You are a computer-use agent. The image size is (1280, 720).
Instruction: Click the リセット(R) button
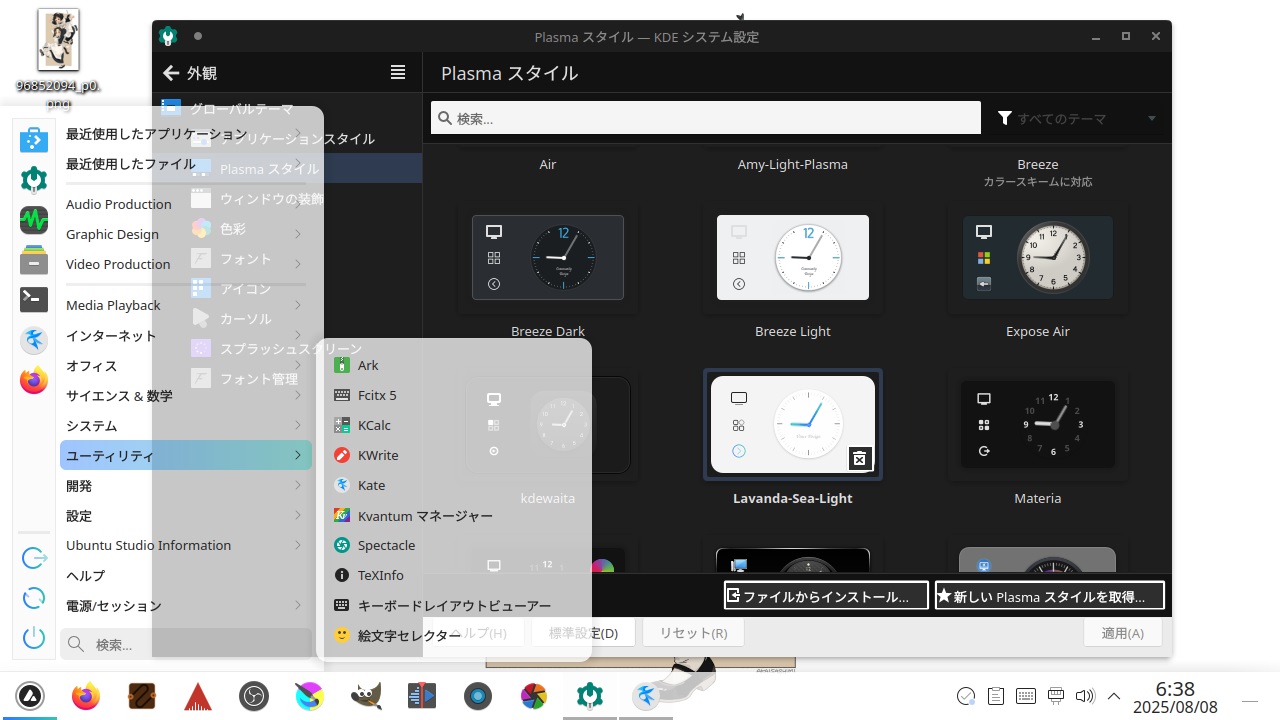click(x=693, y=633)
